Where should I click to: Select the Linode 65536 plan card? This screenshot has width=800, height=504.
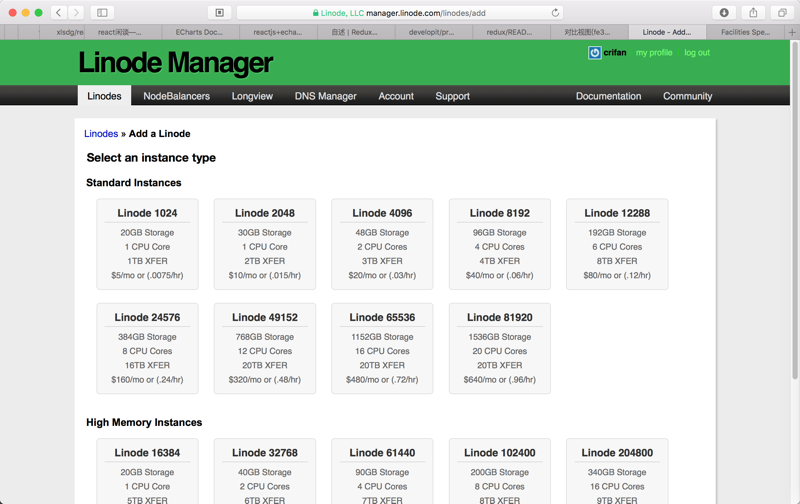tap(382, 348)
